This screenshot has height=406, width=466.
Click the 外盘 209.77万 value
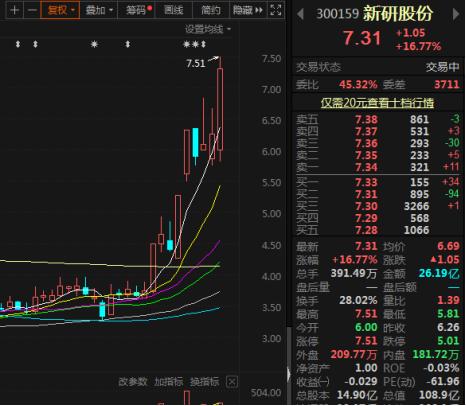tap(354, 354)
